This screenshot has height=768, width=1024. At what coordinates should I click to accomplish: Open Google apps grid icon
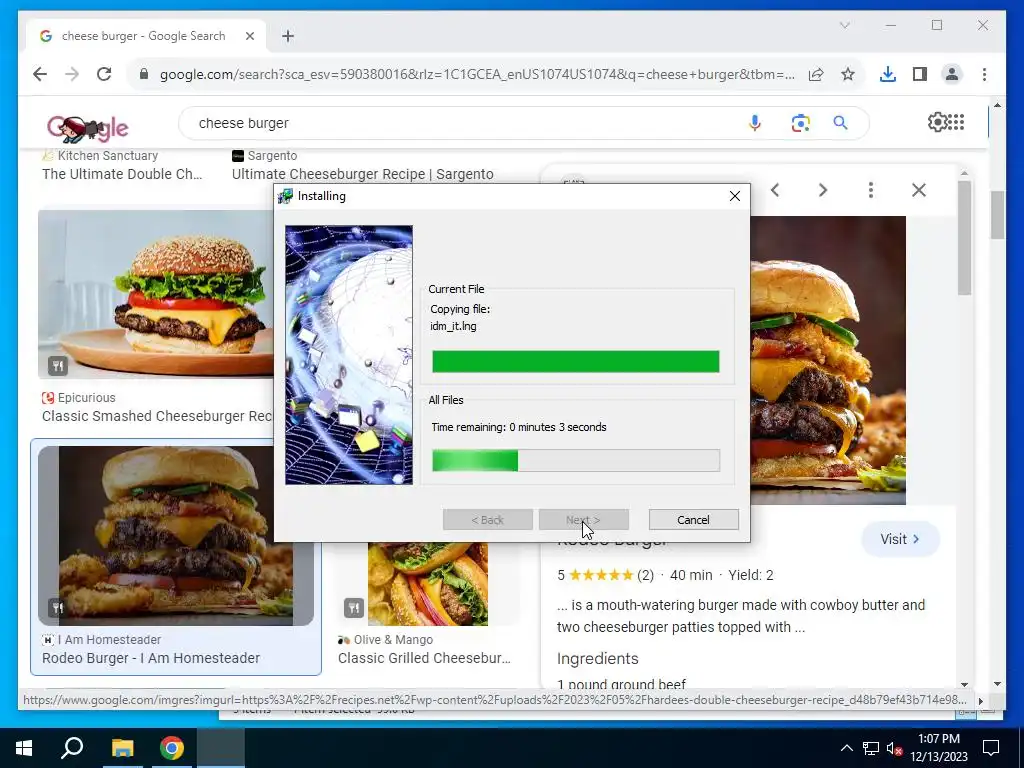tap(956, 122)
